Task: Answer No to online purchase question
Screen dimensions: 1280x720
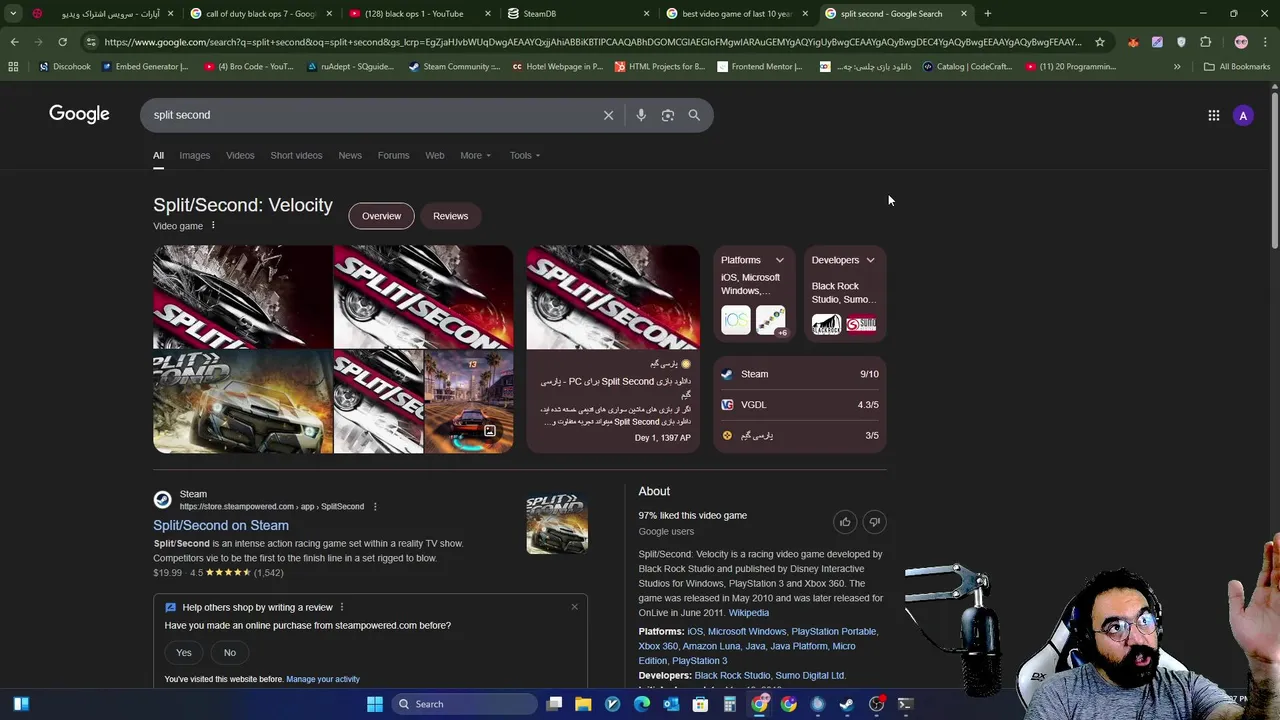Action: point(230,653)
